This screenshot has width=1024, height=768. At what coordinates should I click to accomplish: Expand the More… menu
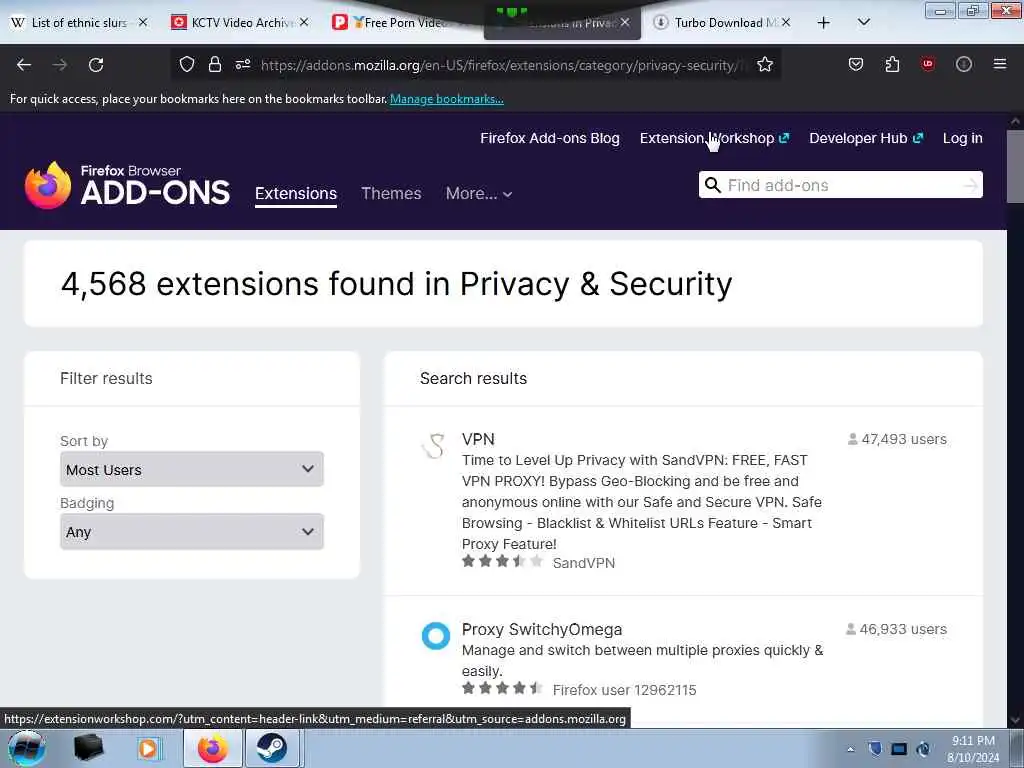coord(479,193)
